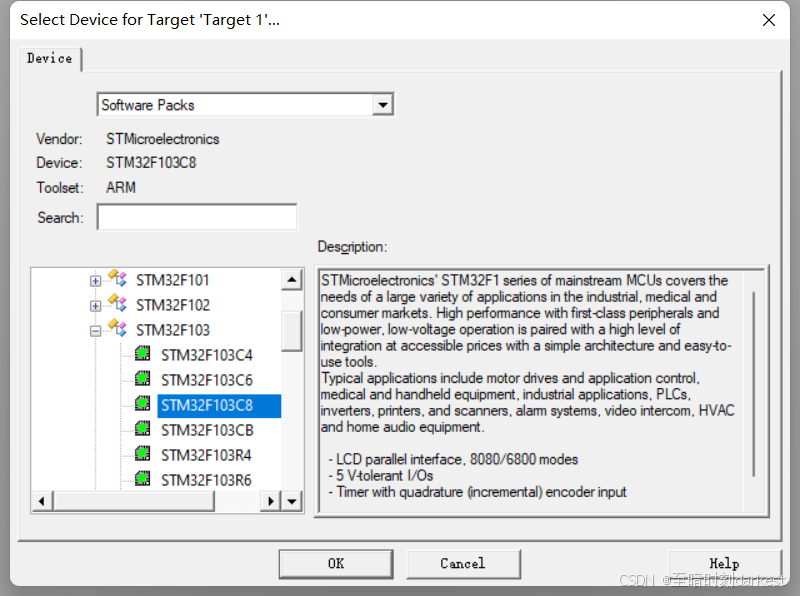This screenshot has width=800, height=596.
Task: Confirm selection with OK button
Action: pyautogui.click(x=336, y=564)
